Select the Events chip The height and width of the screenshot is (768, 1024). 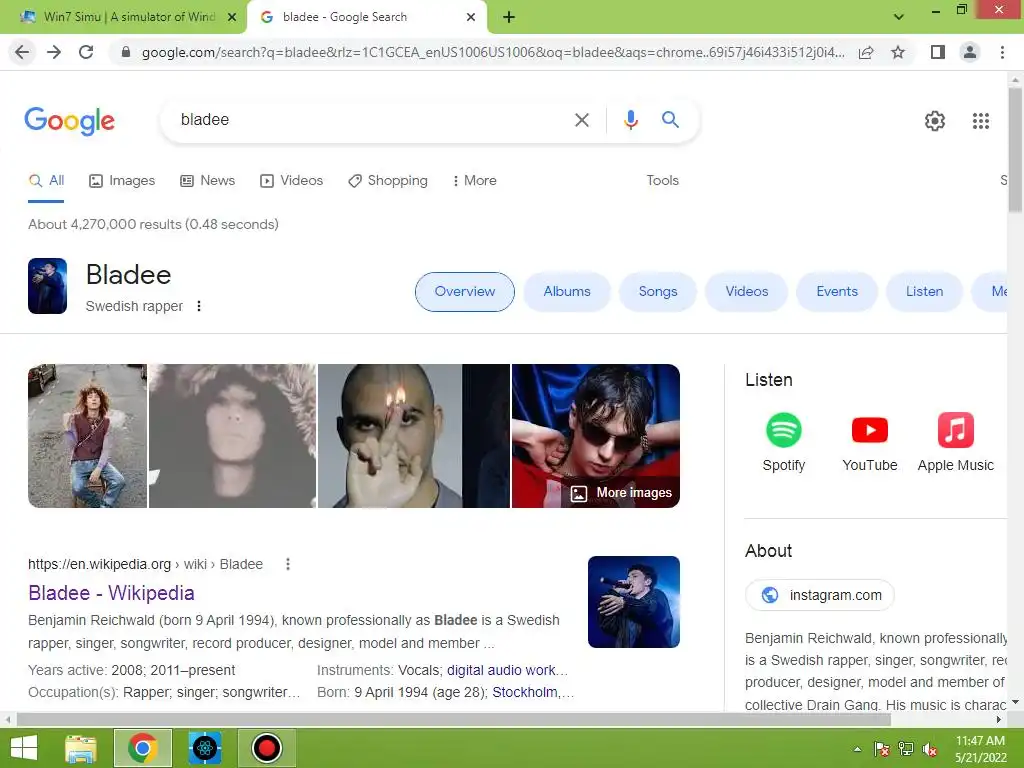tap(837, 292)
